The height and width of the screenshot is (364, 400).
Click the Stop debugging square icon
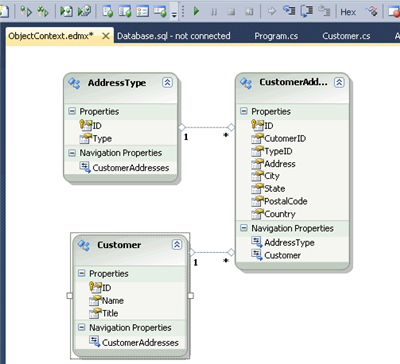[231, 12]
